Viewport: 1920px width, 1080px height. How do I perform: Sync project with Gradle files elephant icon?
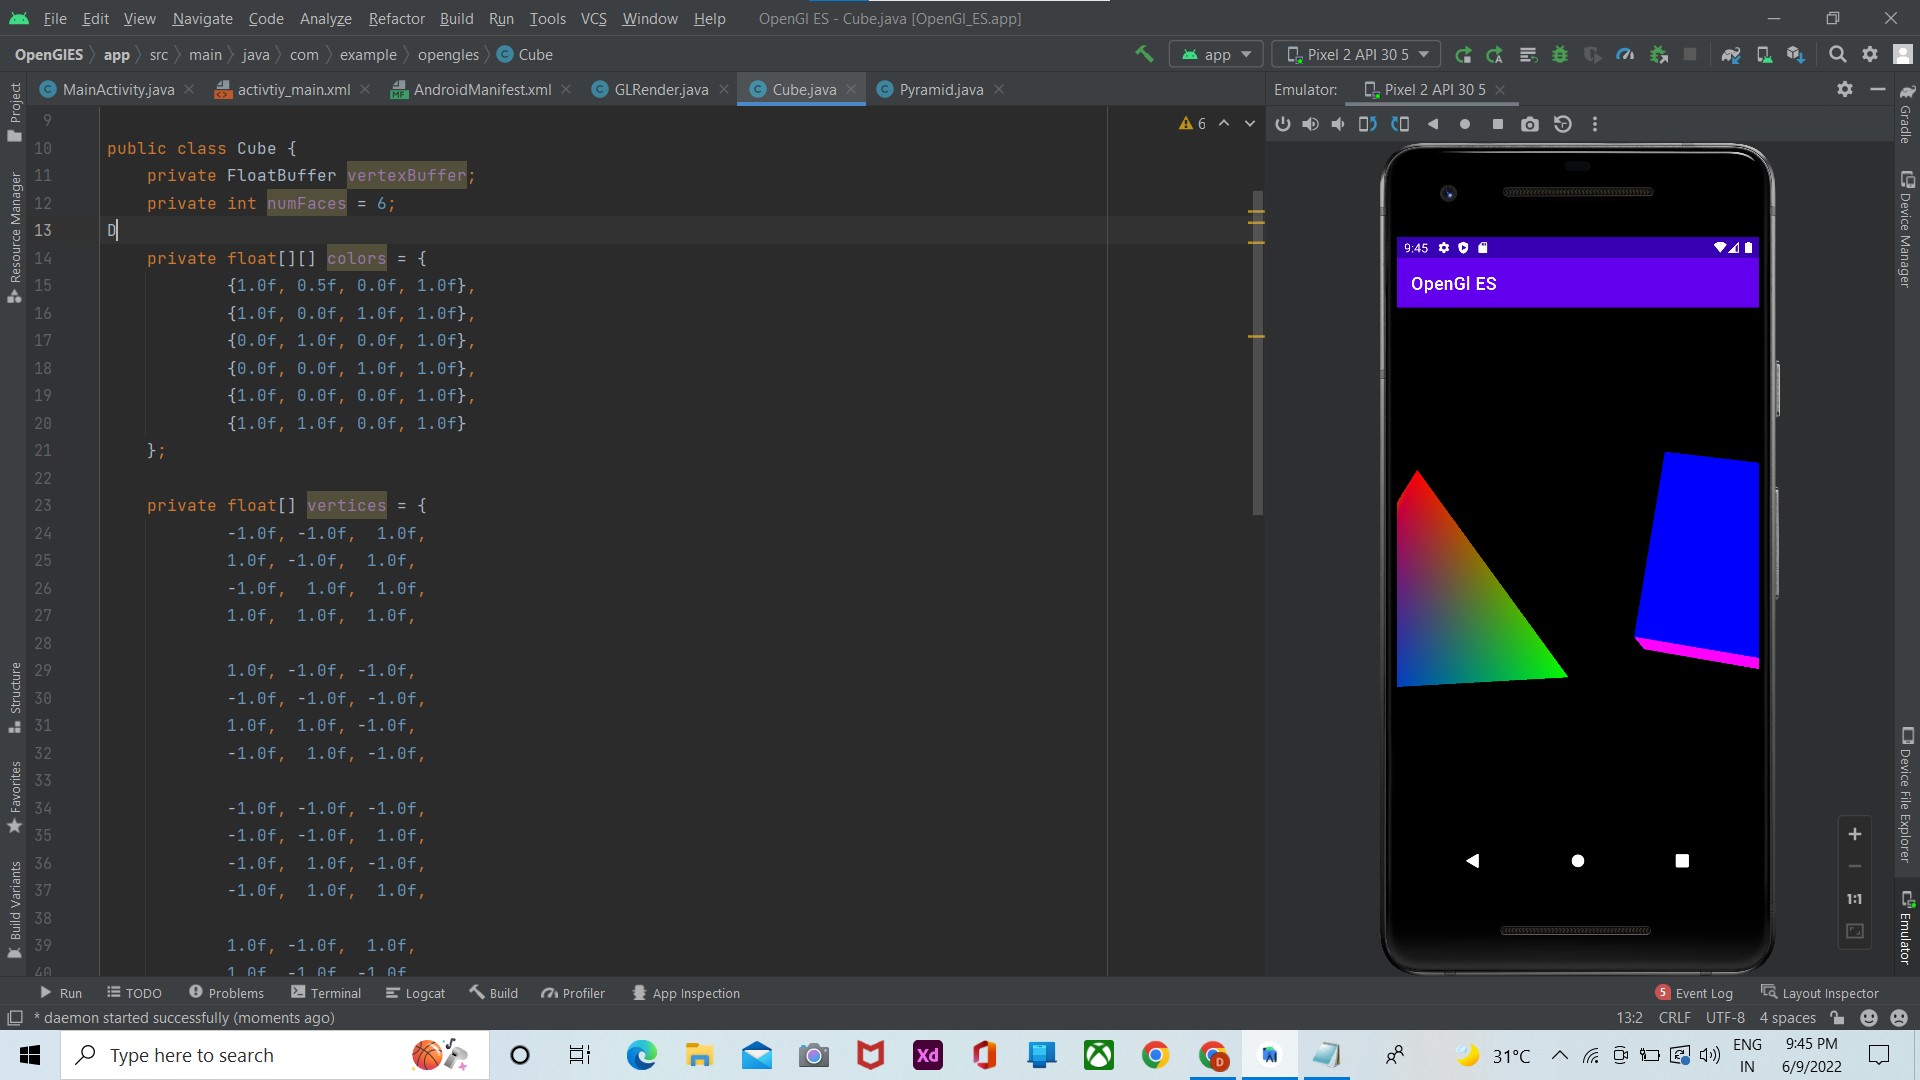click(1732, 54)
